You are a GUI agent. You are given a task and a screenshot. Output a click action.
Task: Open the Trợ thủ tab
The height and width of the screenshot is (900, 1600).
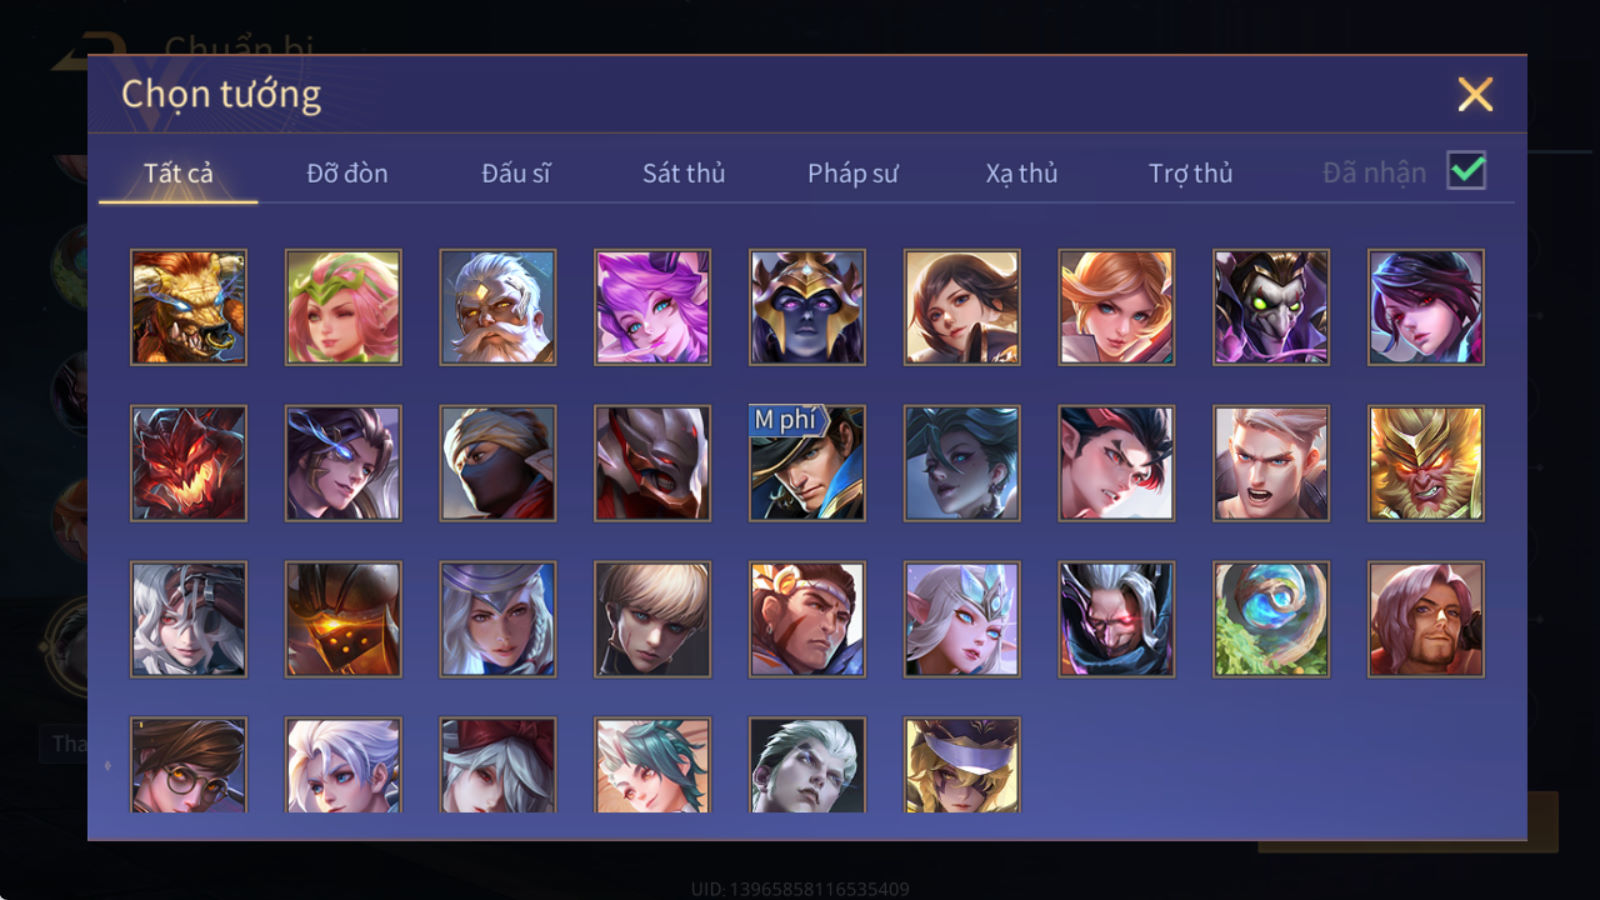1190,173
